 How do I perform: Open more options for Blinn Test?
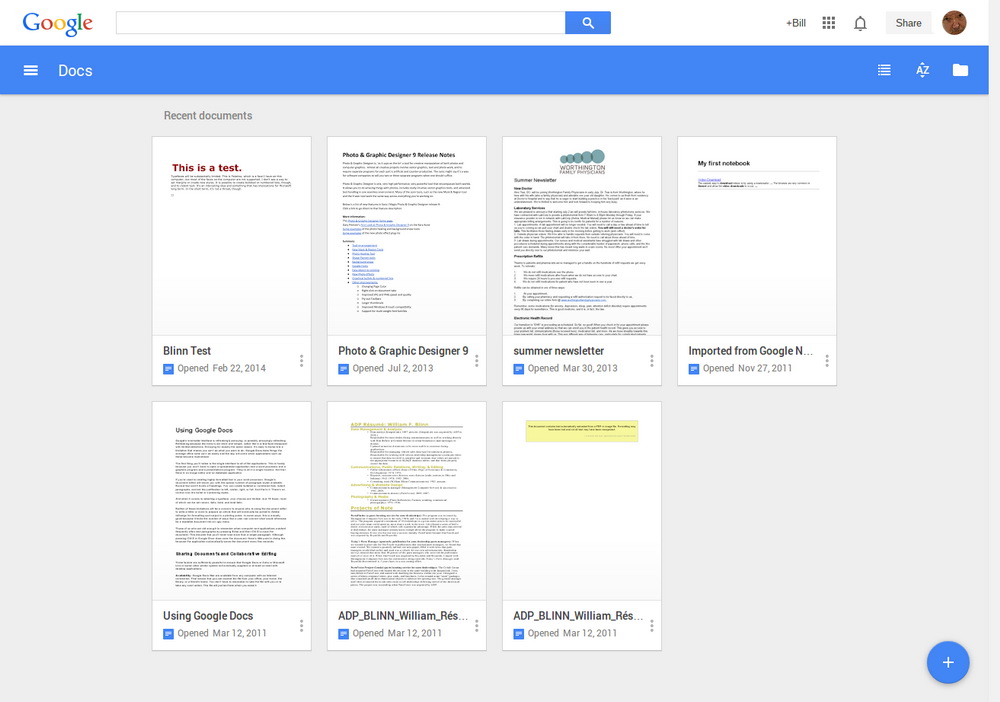click(301, 361)
